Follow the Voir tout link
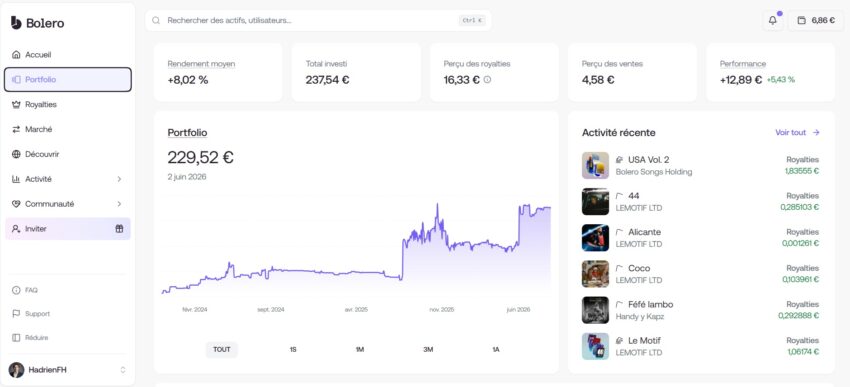Image resolution: width=850 pixels, height=387 pixels. (797, 133)
